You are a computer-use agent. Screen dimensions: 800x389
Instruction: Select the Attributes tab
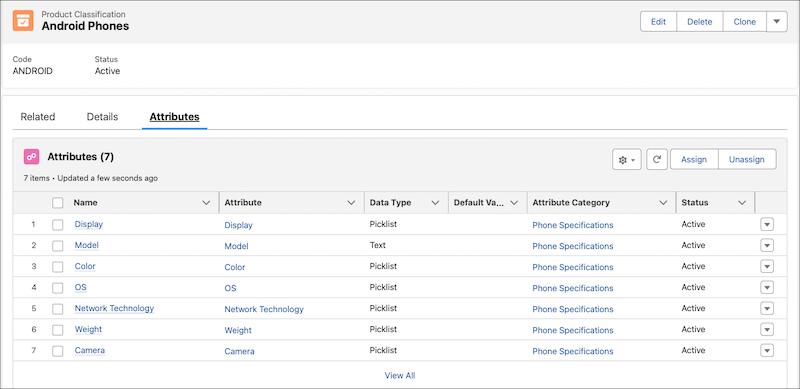pos(174,117)
